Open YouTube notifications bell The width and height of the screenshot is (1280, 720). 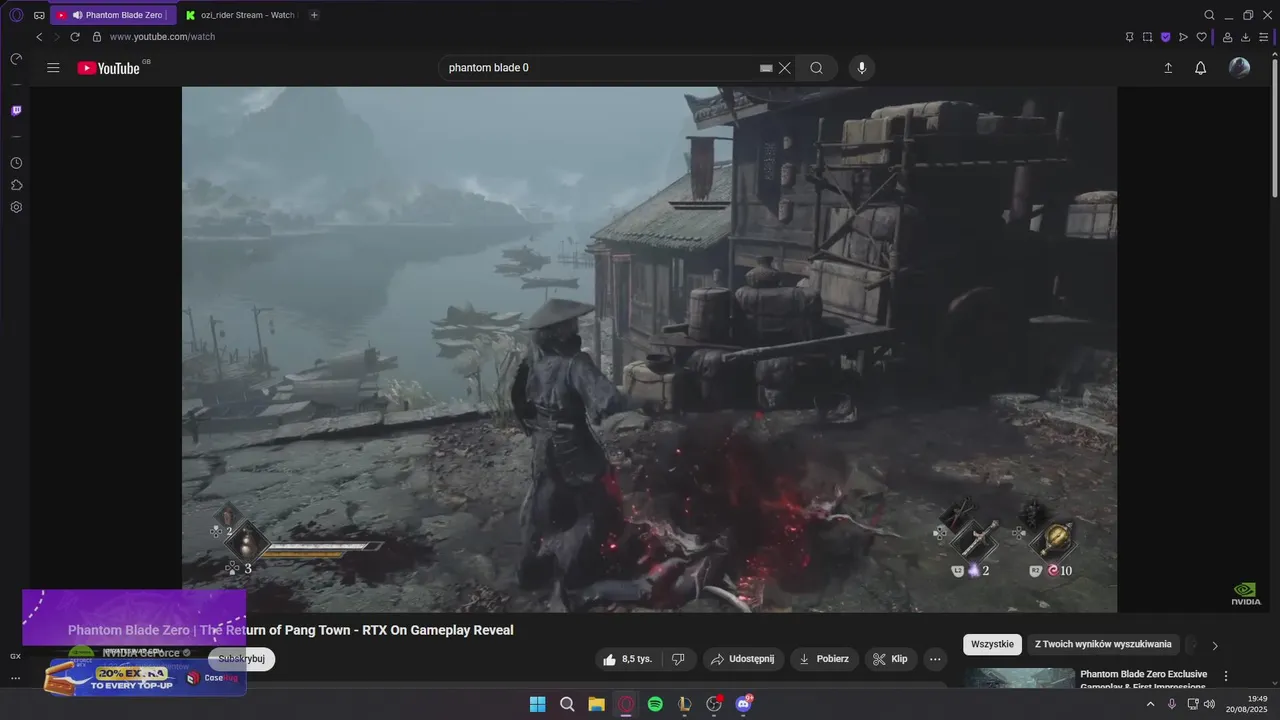coord(1201,68)
